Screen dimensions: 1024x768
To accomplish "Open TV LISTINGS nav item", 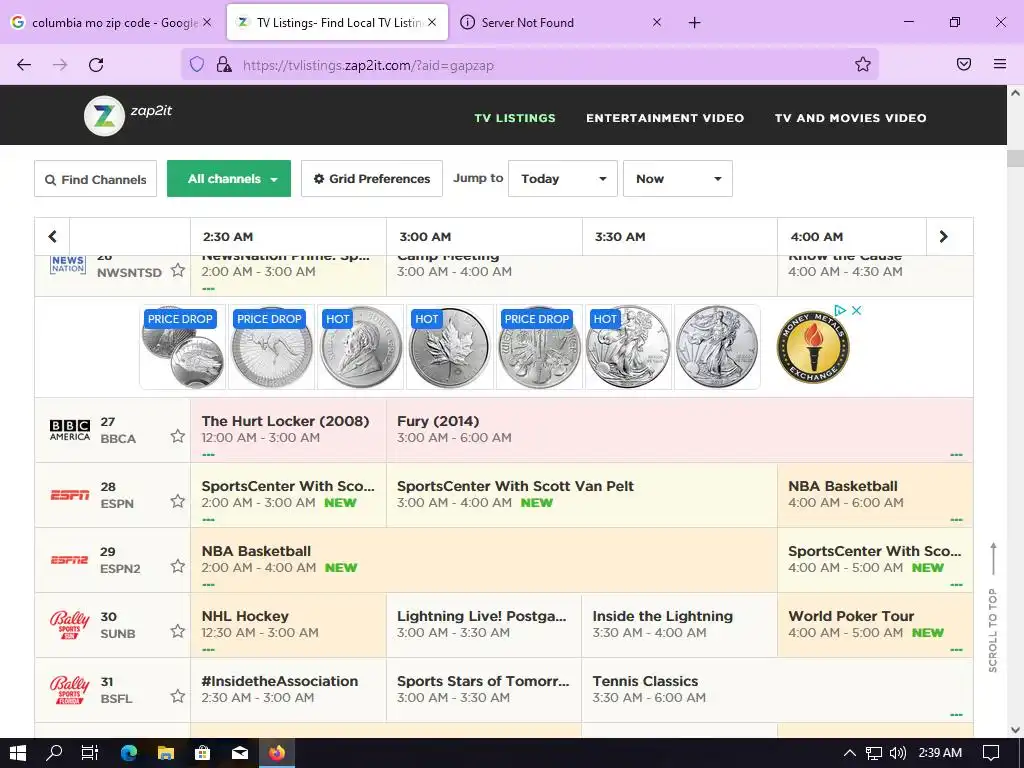I will (515, 118).
